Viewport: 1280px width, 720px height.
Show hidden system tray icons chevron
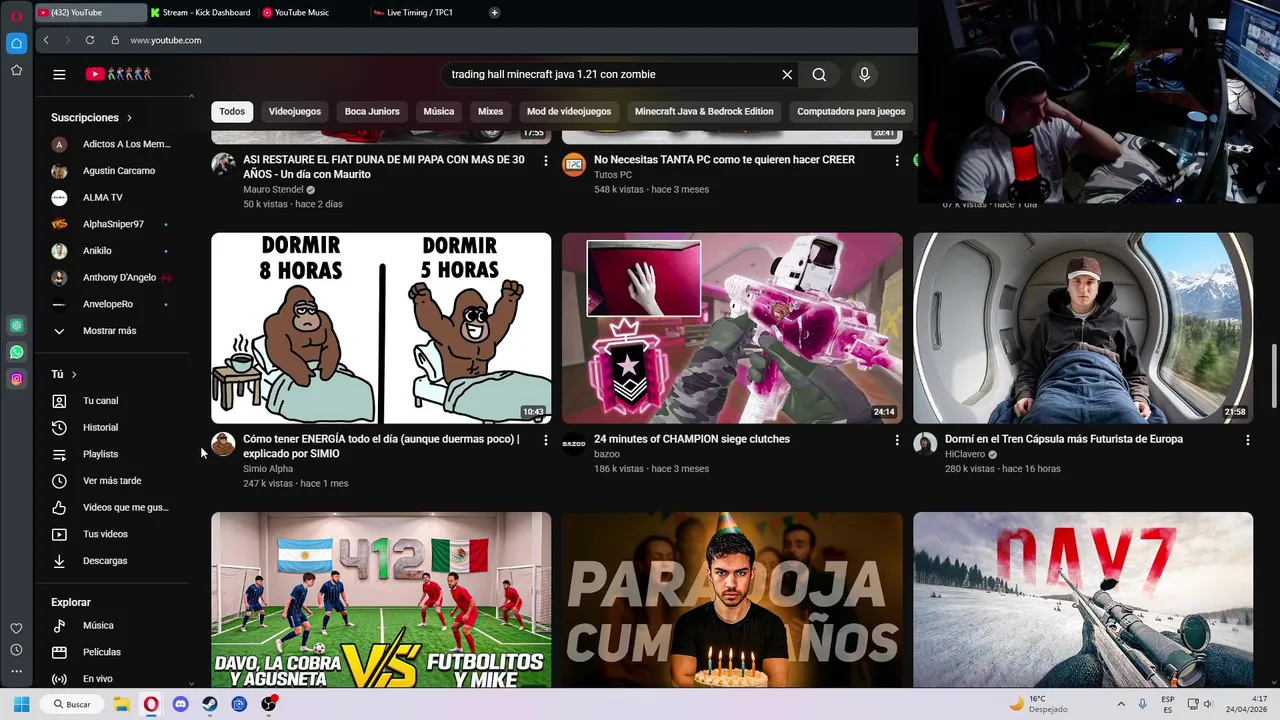click(x=1120, y=704)
